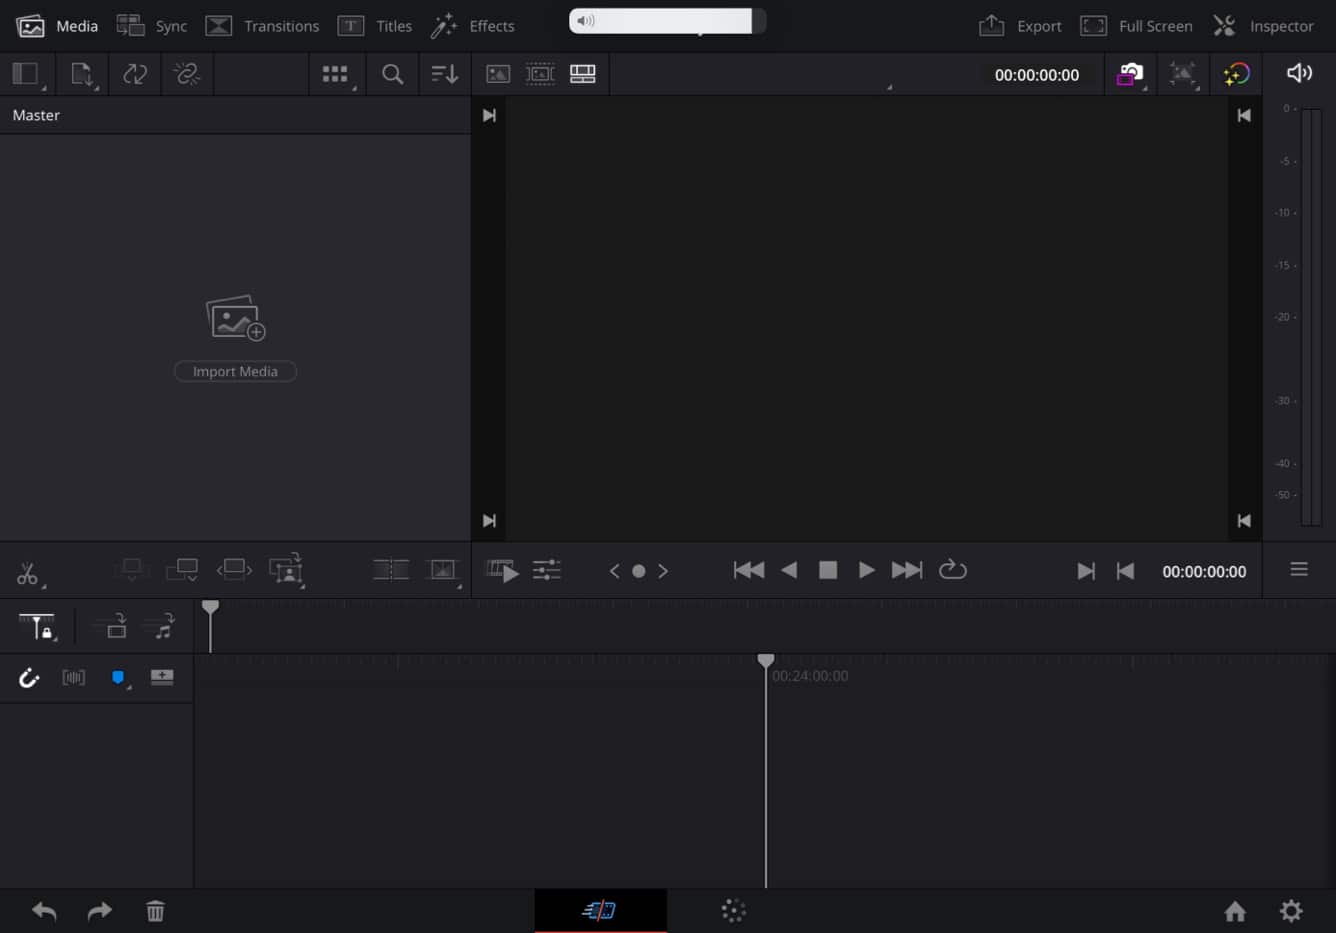Click the undo arrow icon
Viewport: 1336px width, 933px height.
[44, 911]
